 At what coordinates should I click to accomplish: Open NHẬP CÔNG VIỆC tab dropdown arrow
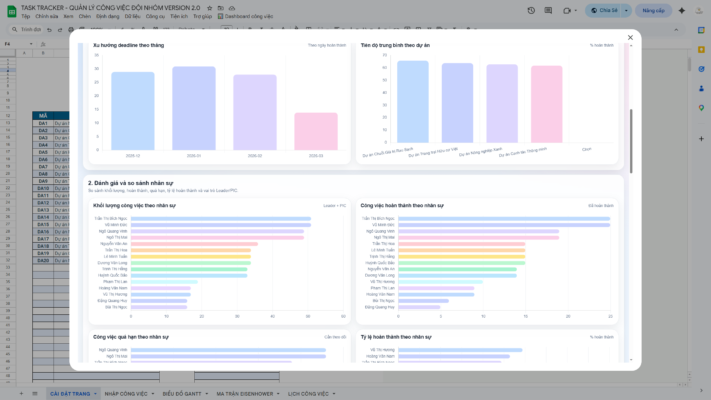point(153,394)
